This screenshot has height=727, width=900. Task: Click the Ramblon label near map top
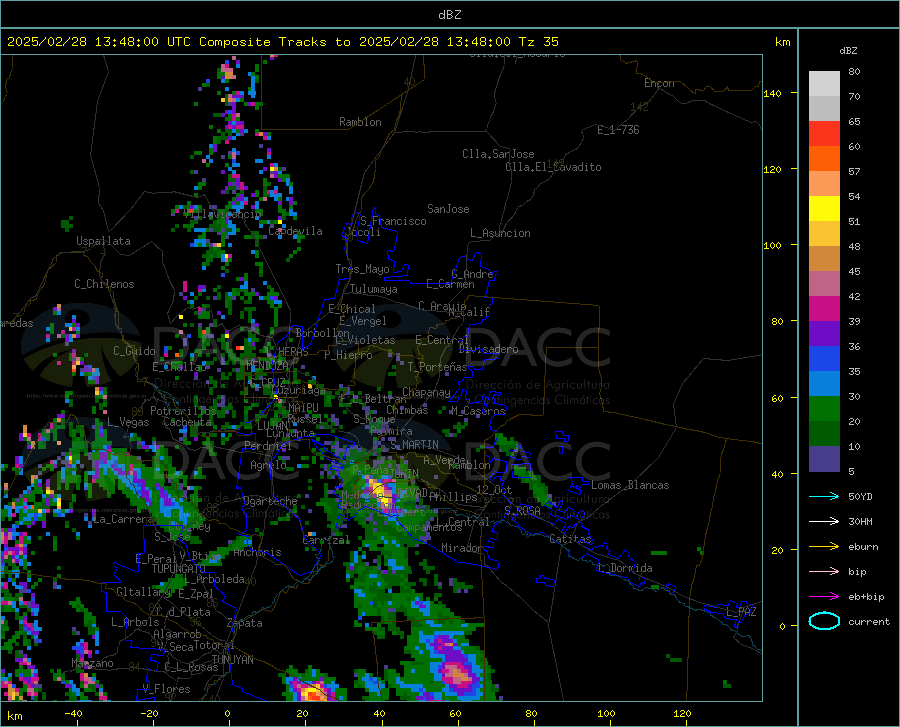click(360, 122)
